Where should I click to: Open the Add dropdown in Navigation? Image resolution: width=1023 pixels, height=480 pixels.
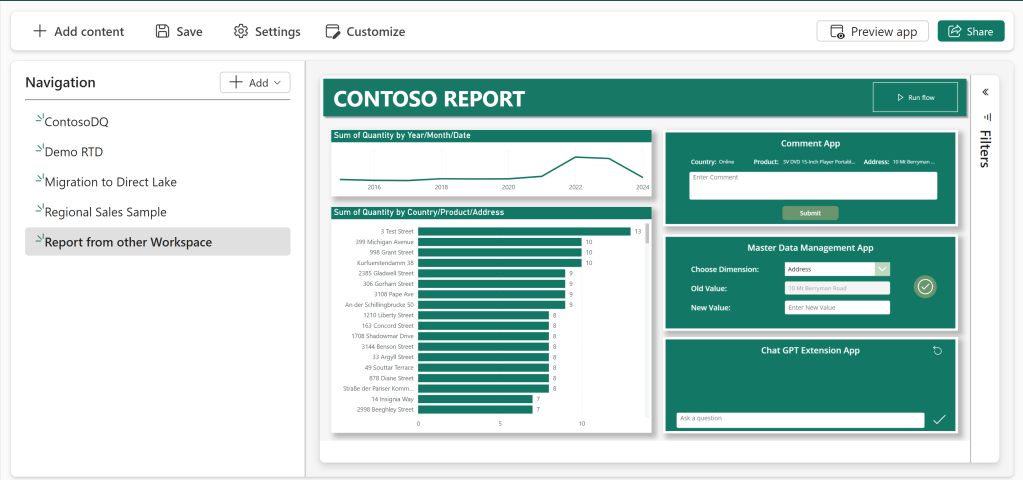coord(255,83)
